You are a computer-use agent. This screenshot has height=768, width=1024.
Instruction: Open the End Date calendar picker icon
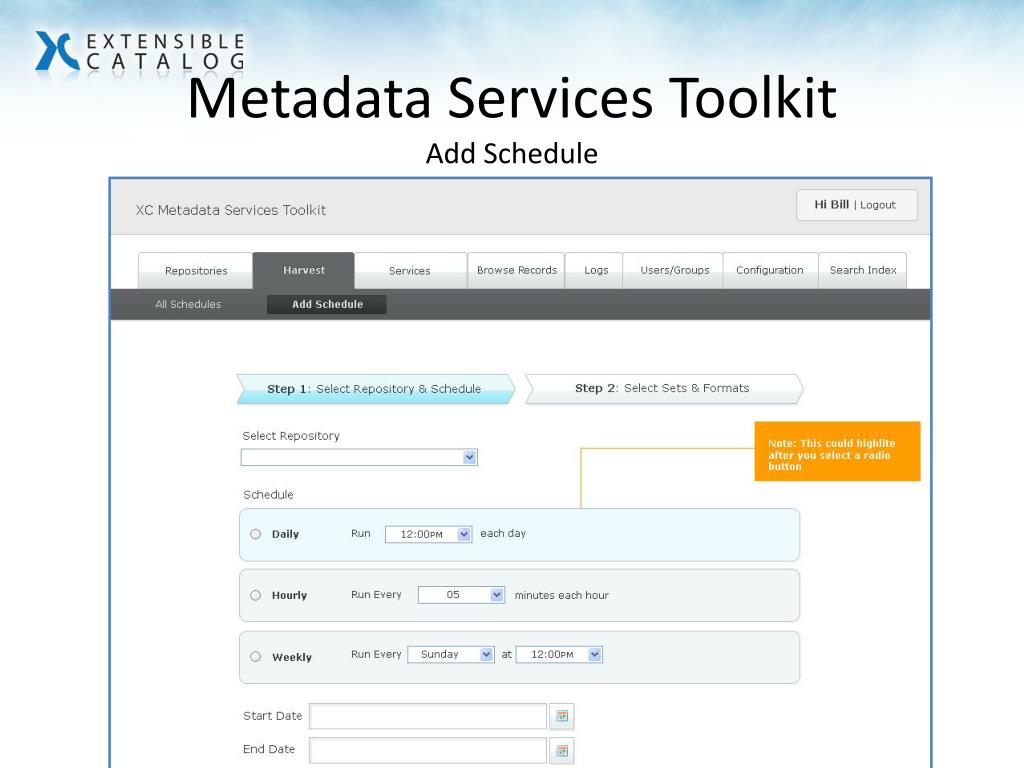562,751
